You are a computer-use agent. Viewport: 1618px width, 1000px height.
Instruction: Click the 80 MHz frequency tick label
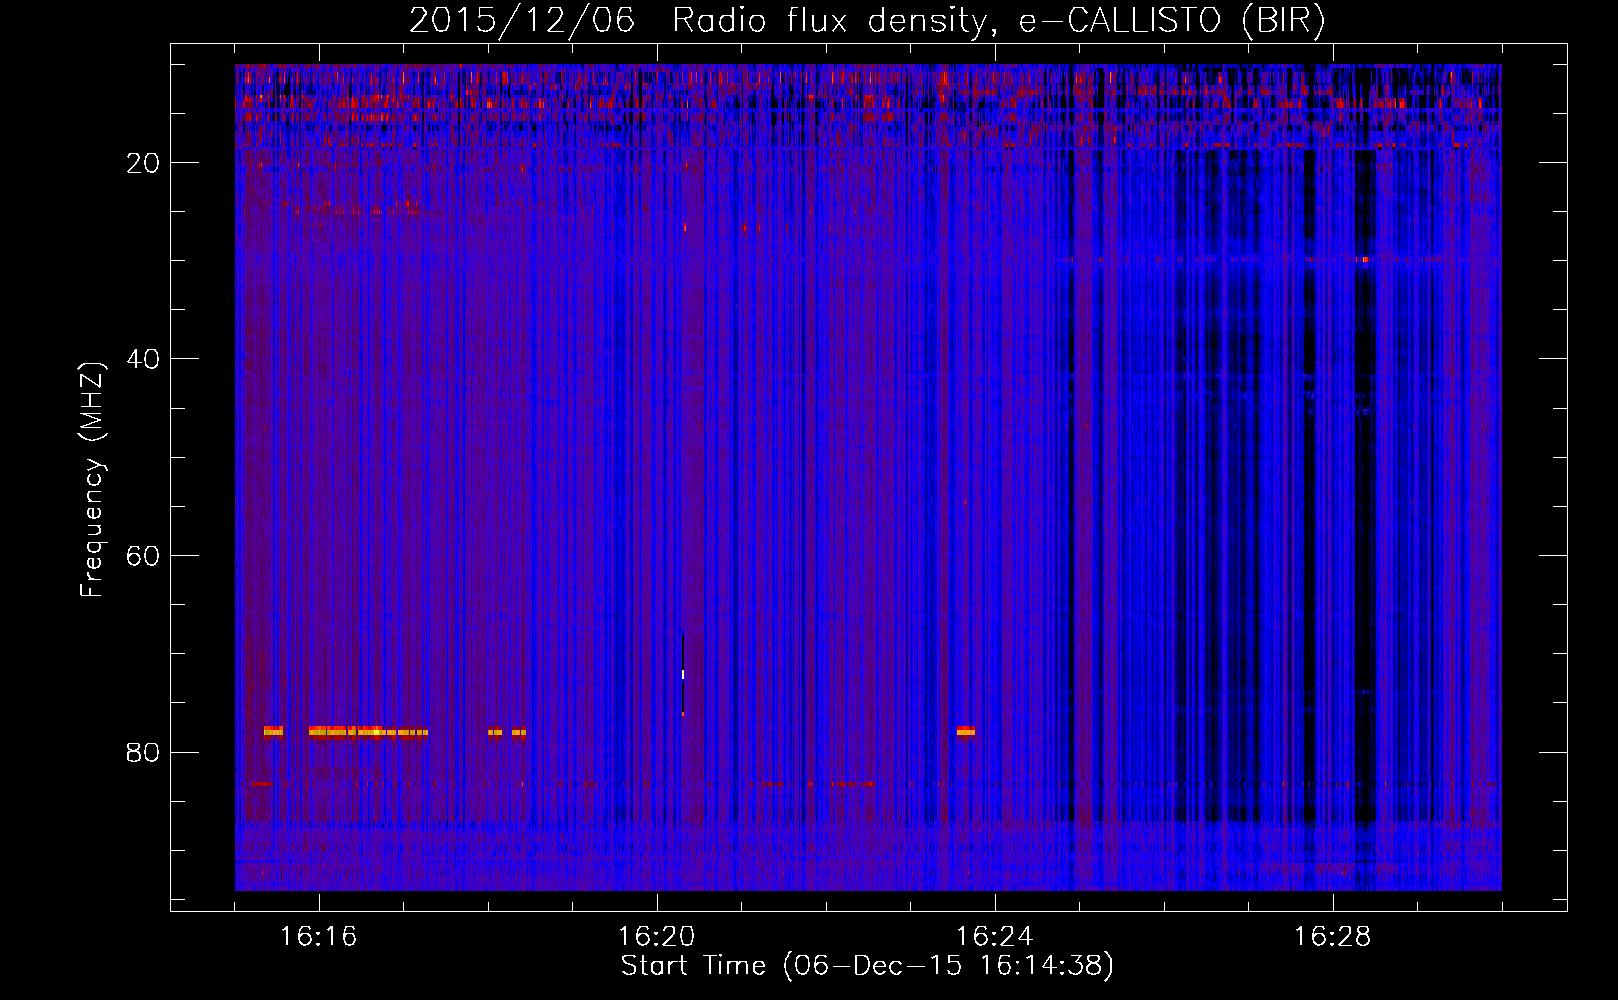pos(143,752)
